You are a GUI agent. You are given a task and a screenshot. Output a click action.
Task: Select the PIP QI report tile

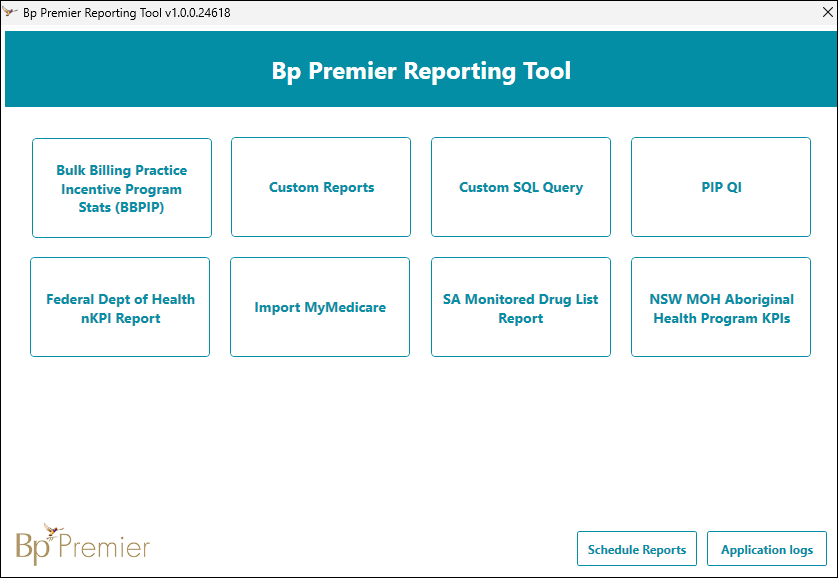coord(721,188)
